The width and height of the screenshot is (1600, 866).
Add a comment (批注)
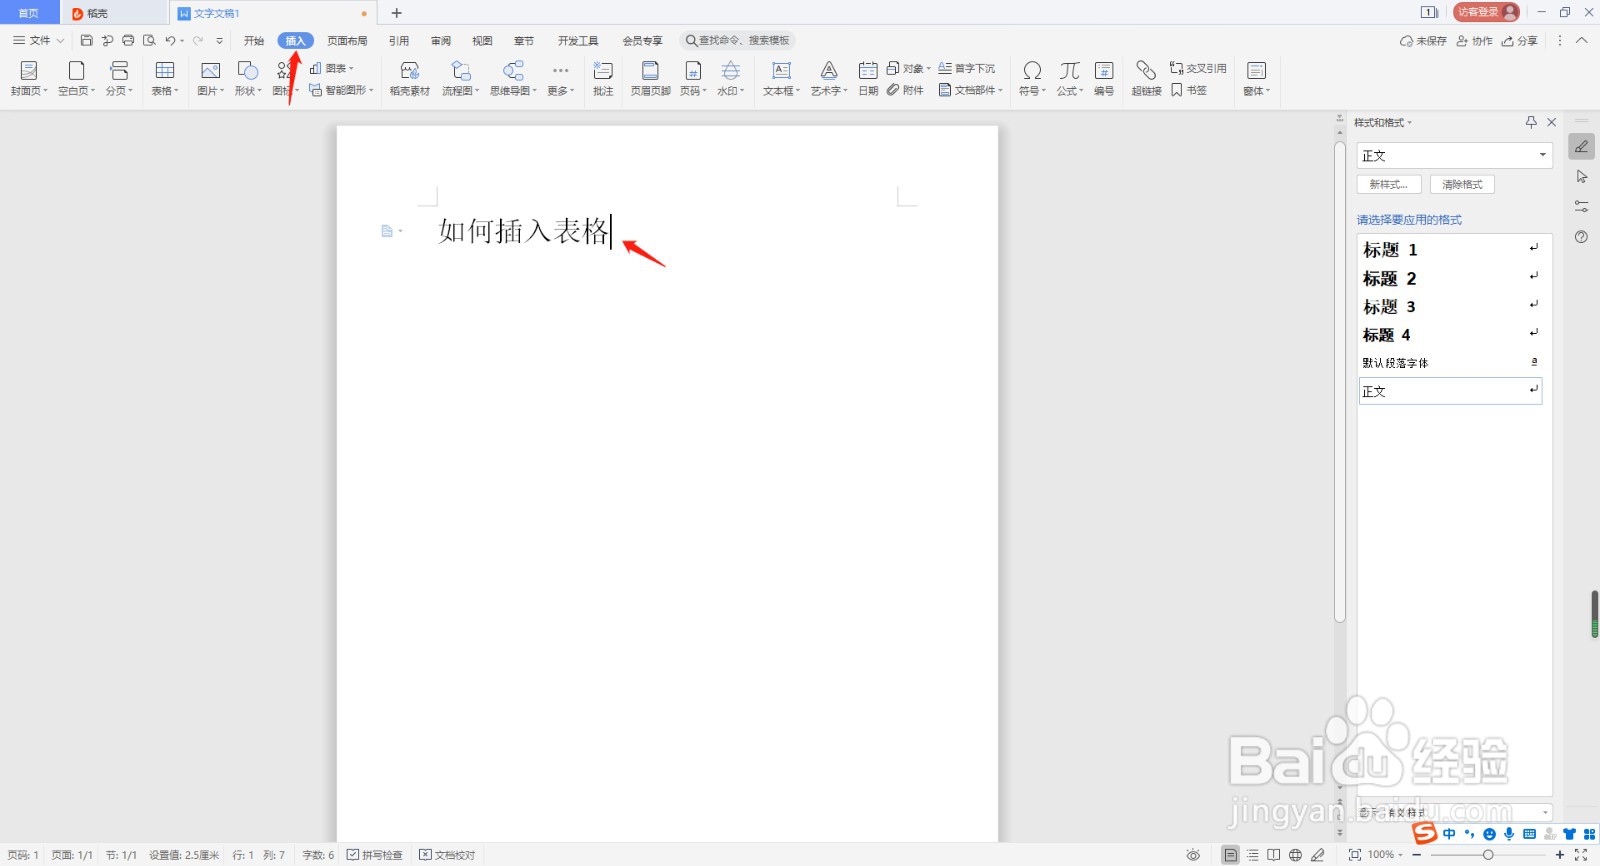(603, 78)
